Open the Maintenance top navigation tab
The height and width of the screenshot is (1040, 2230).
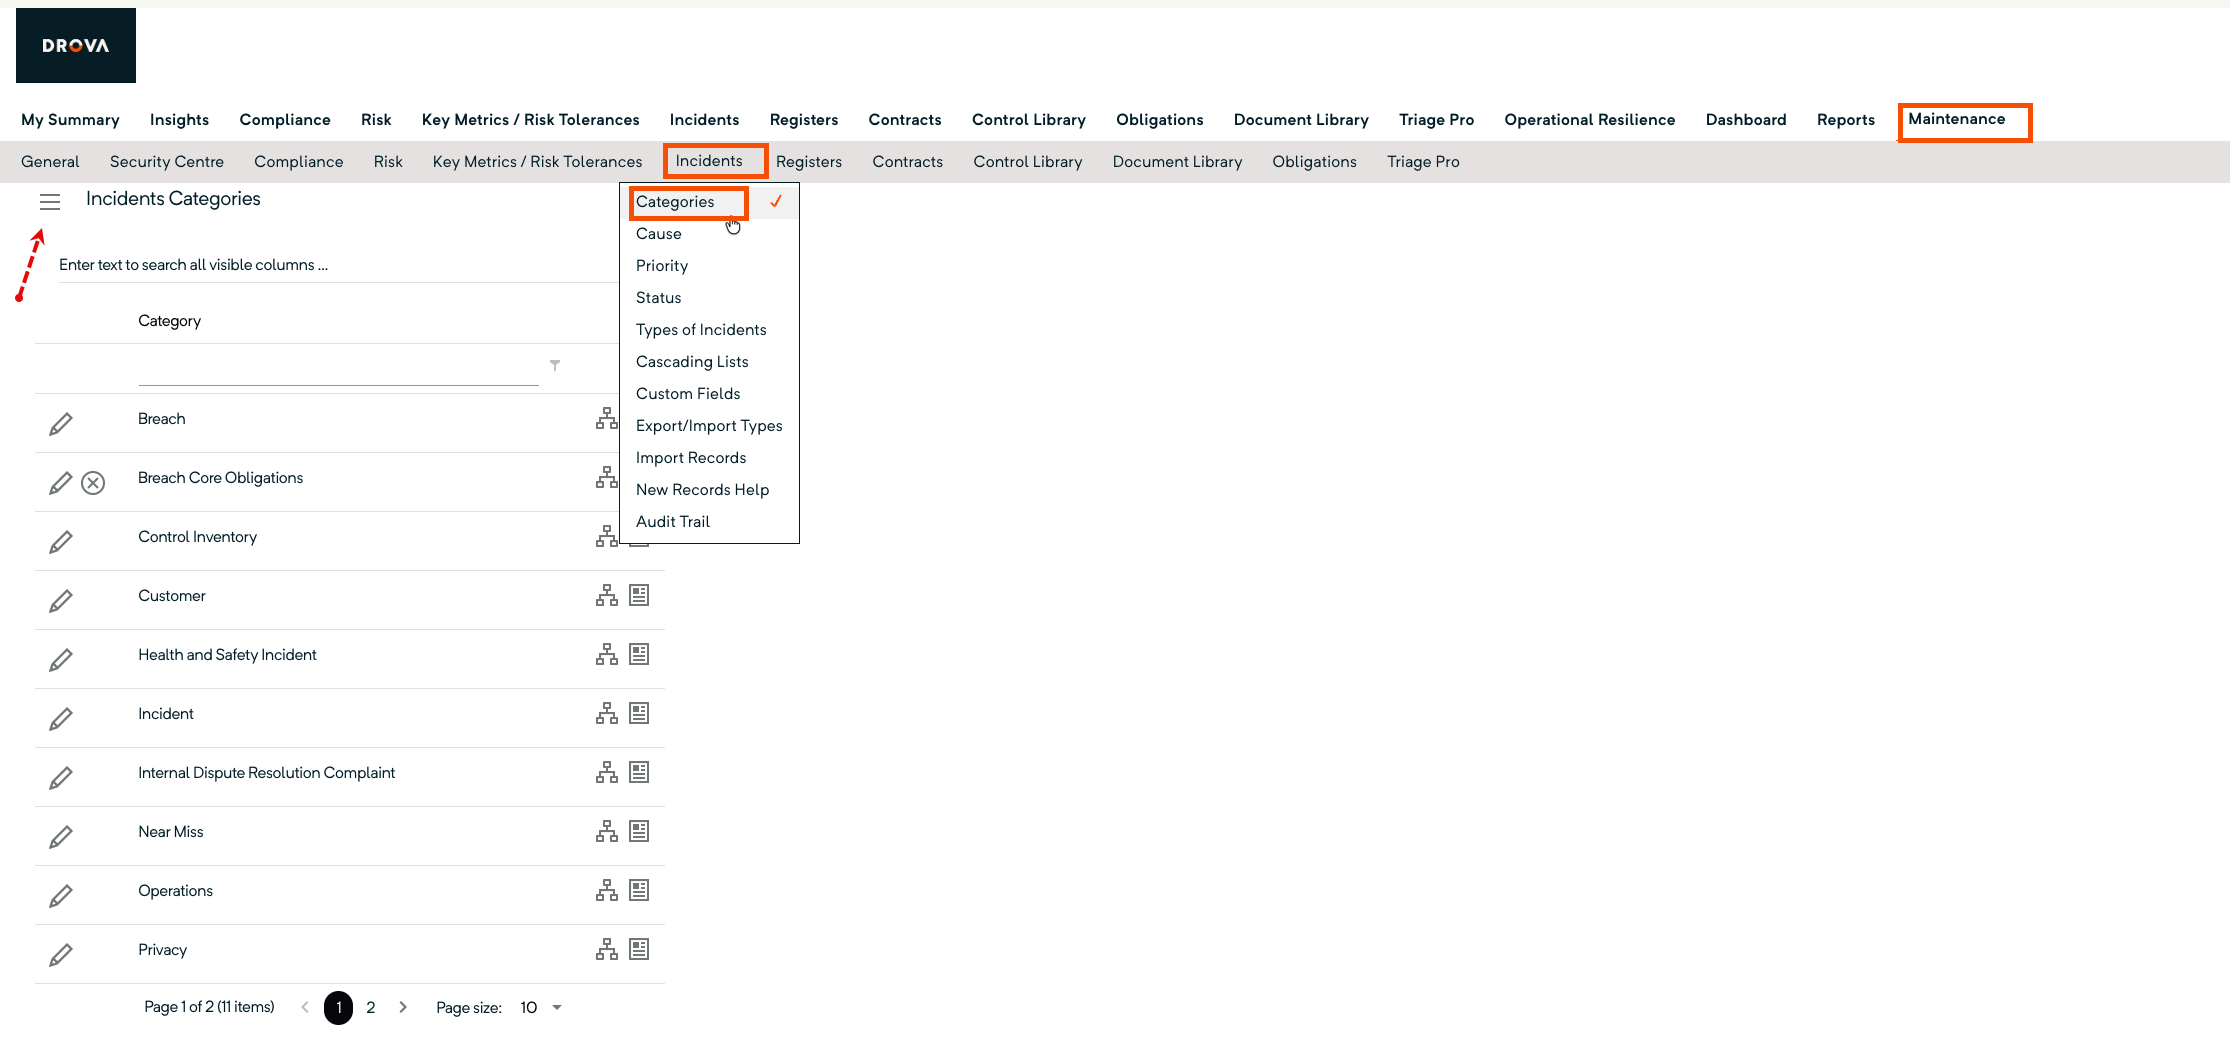pyautogui.click(x=1957, y=119)
